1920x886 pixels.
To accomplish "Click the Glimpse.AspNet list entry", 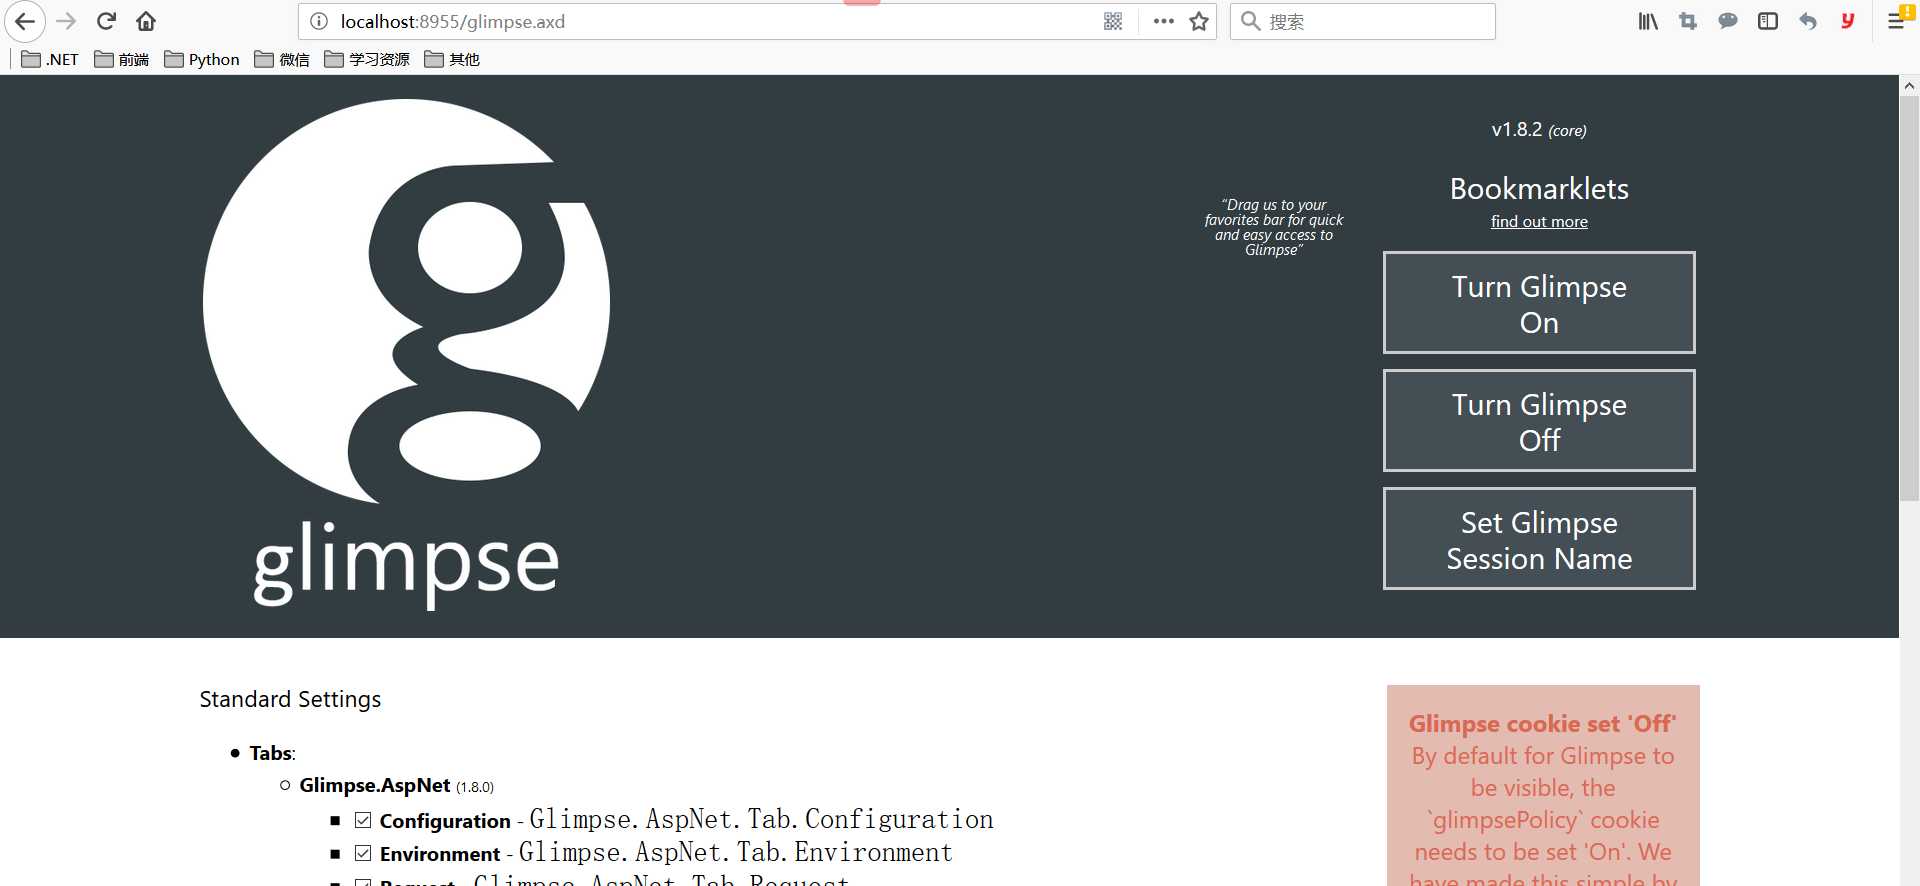I will pyautogui.click(x=397, y=786).
